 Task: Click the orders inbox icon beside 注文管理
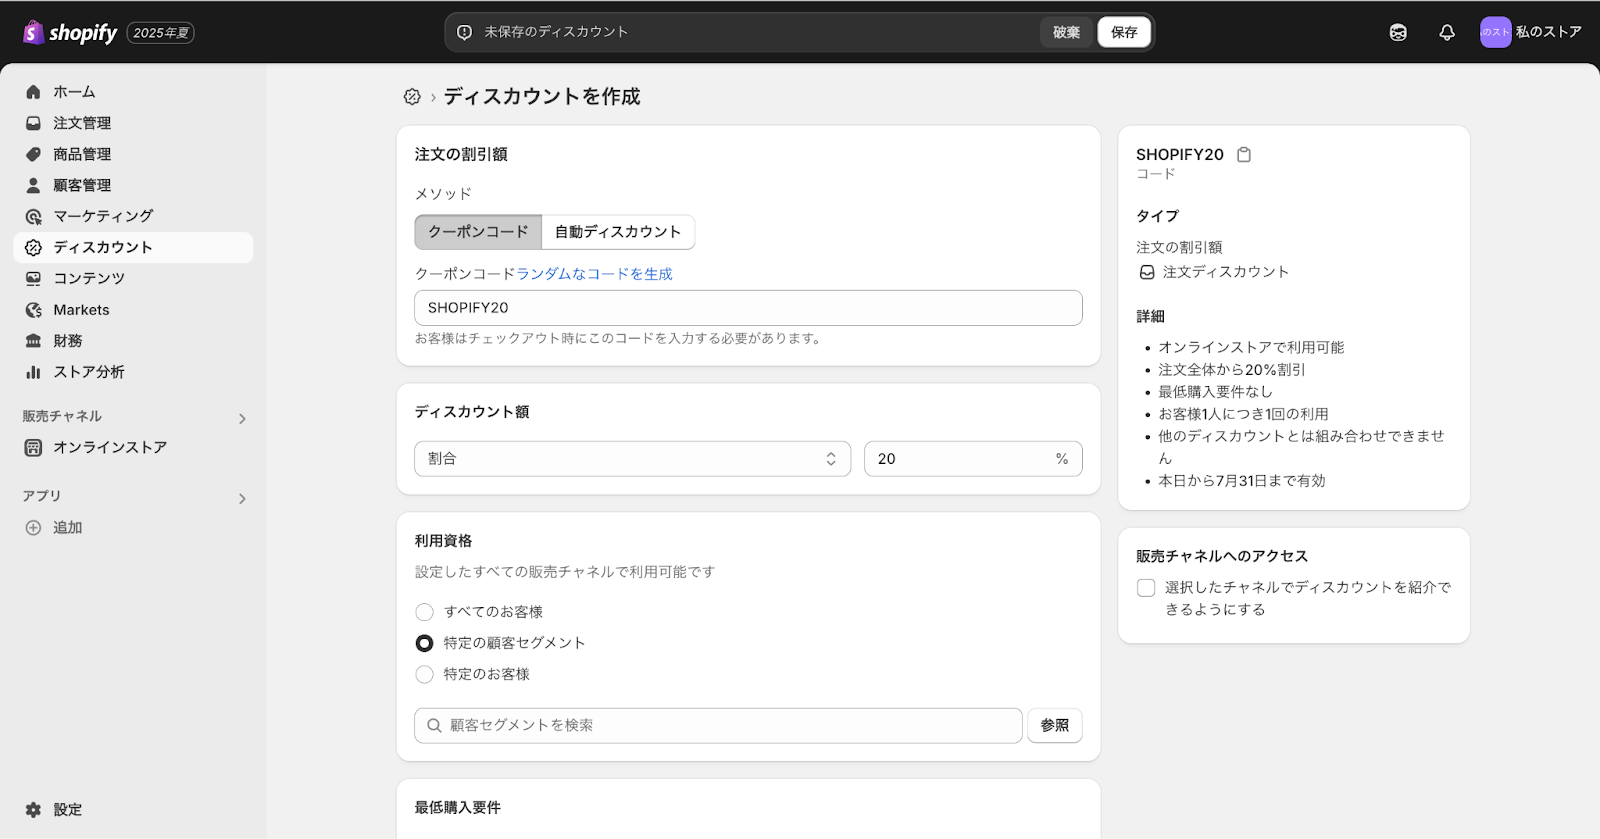coord(33,123)
